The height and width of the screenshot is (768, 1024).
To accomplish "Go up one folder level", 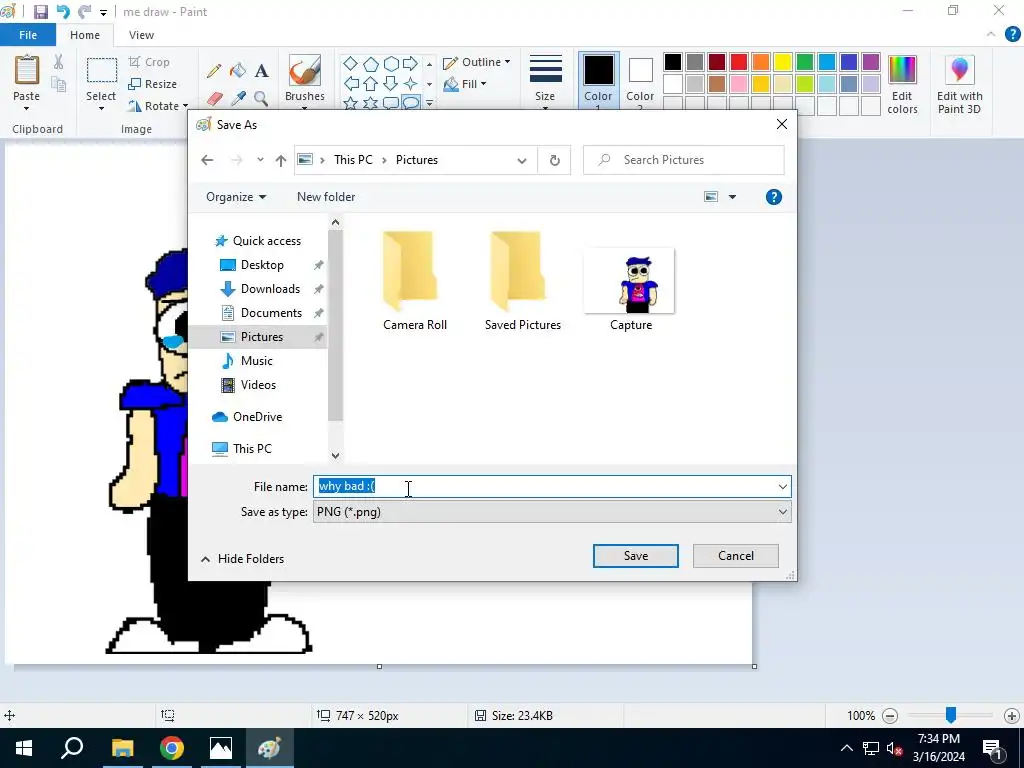I will (281, 160).
